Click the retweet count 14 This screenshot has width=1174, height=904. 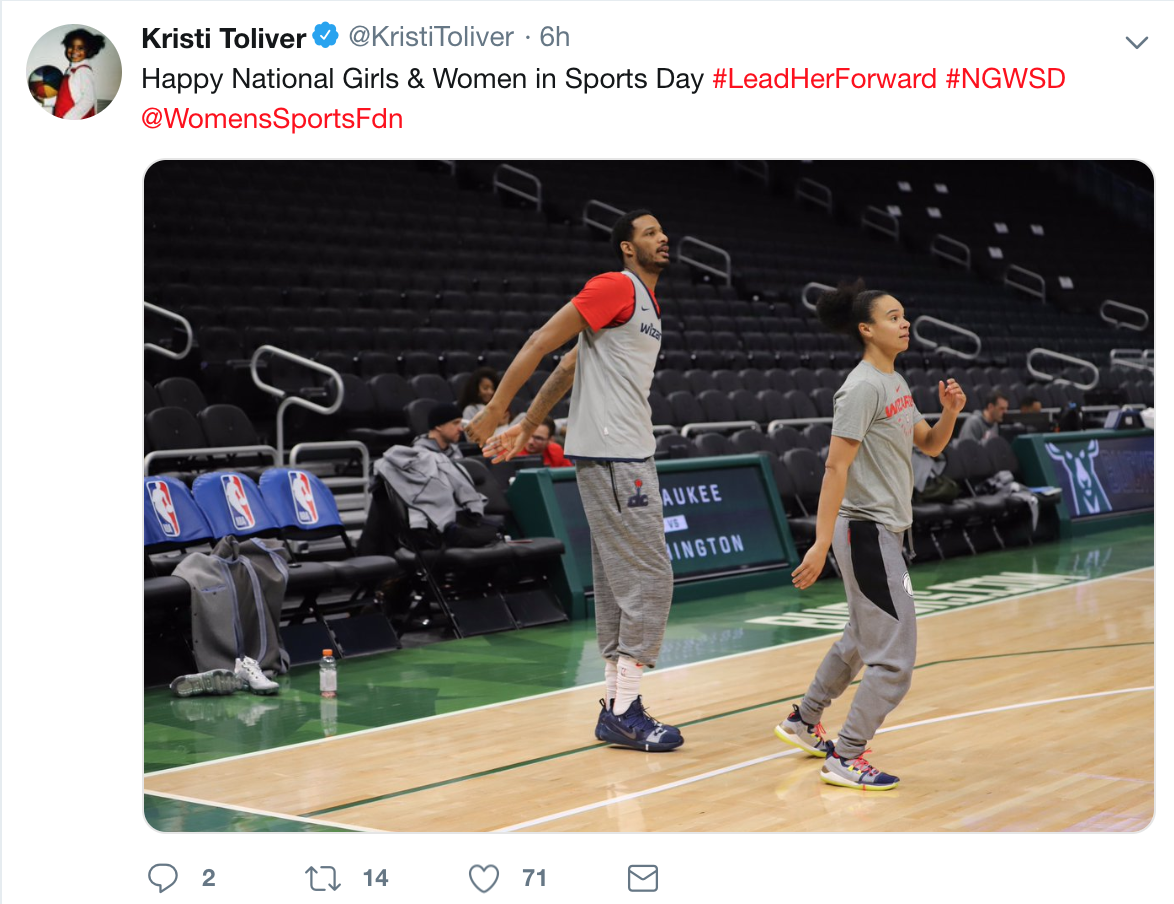point(375,878)
